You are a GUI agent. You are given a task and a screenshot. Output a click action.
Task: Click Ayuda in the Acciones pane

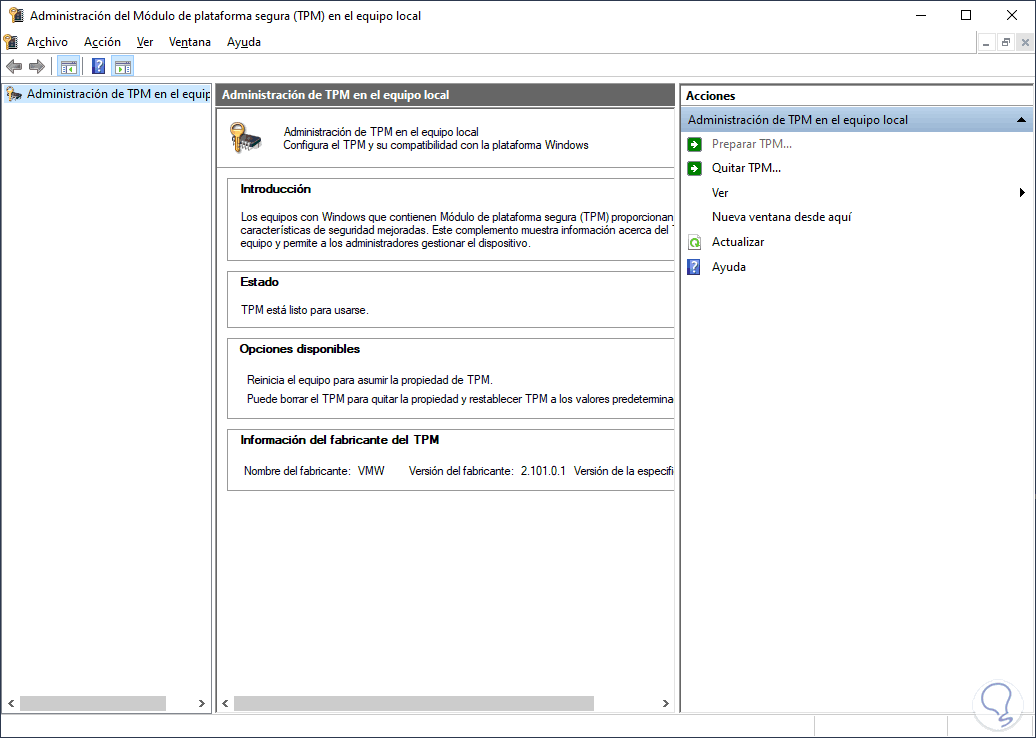[x=728, y=267]
